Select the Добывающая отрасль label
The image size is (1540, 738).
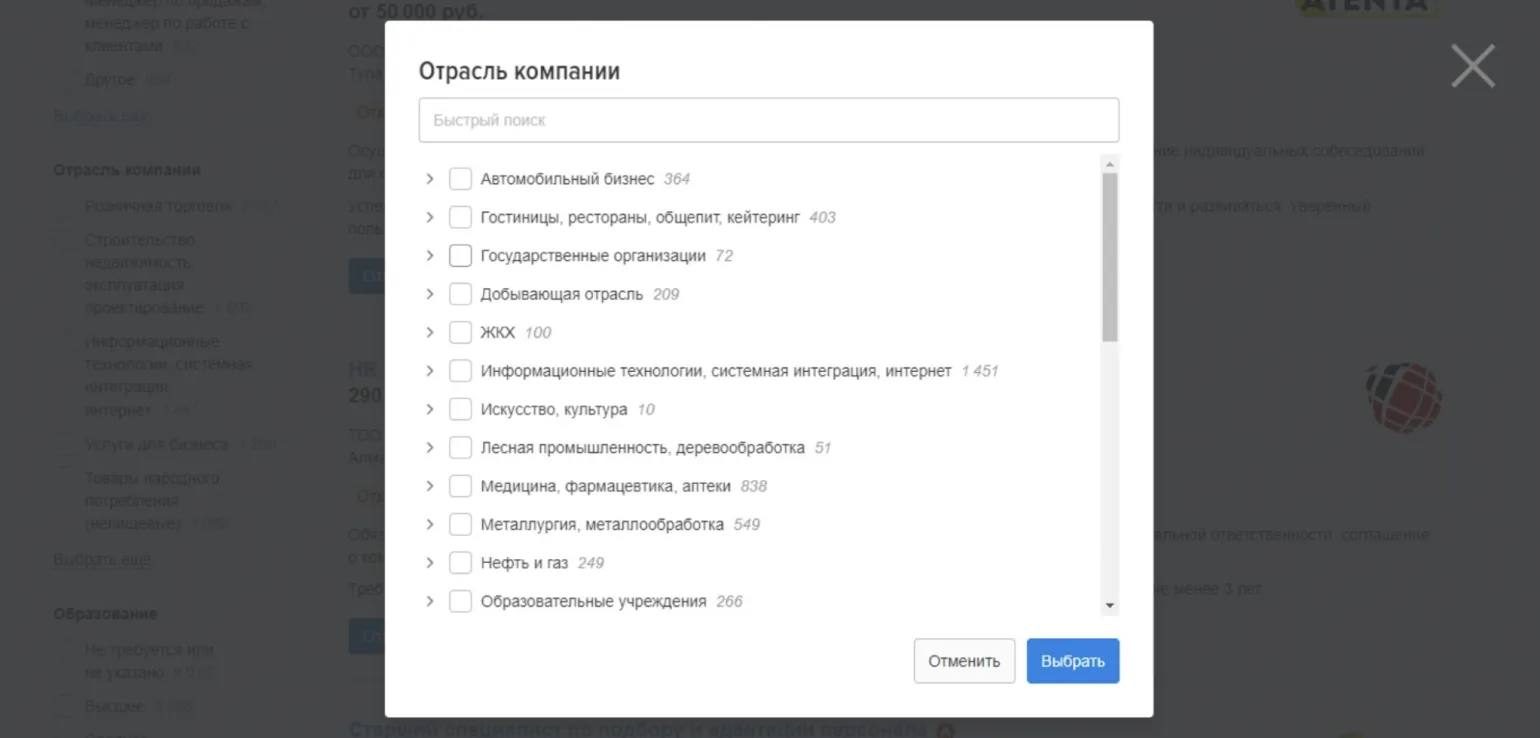tap(561, 294)
